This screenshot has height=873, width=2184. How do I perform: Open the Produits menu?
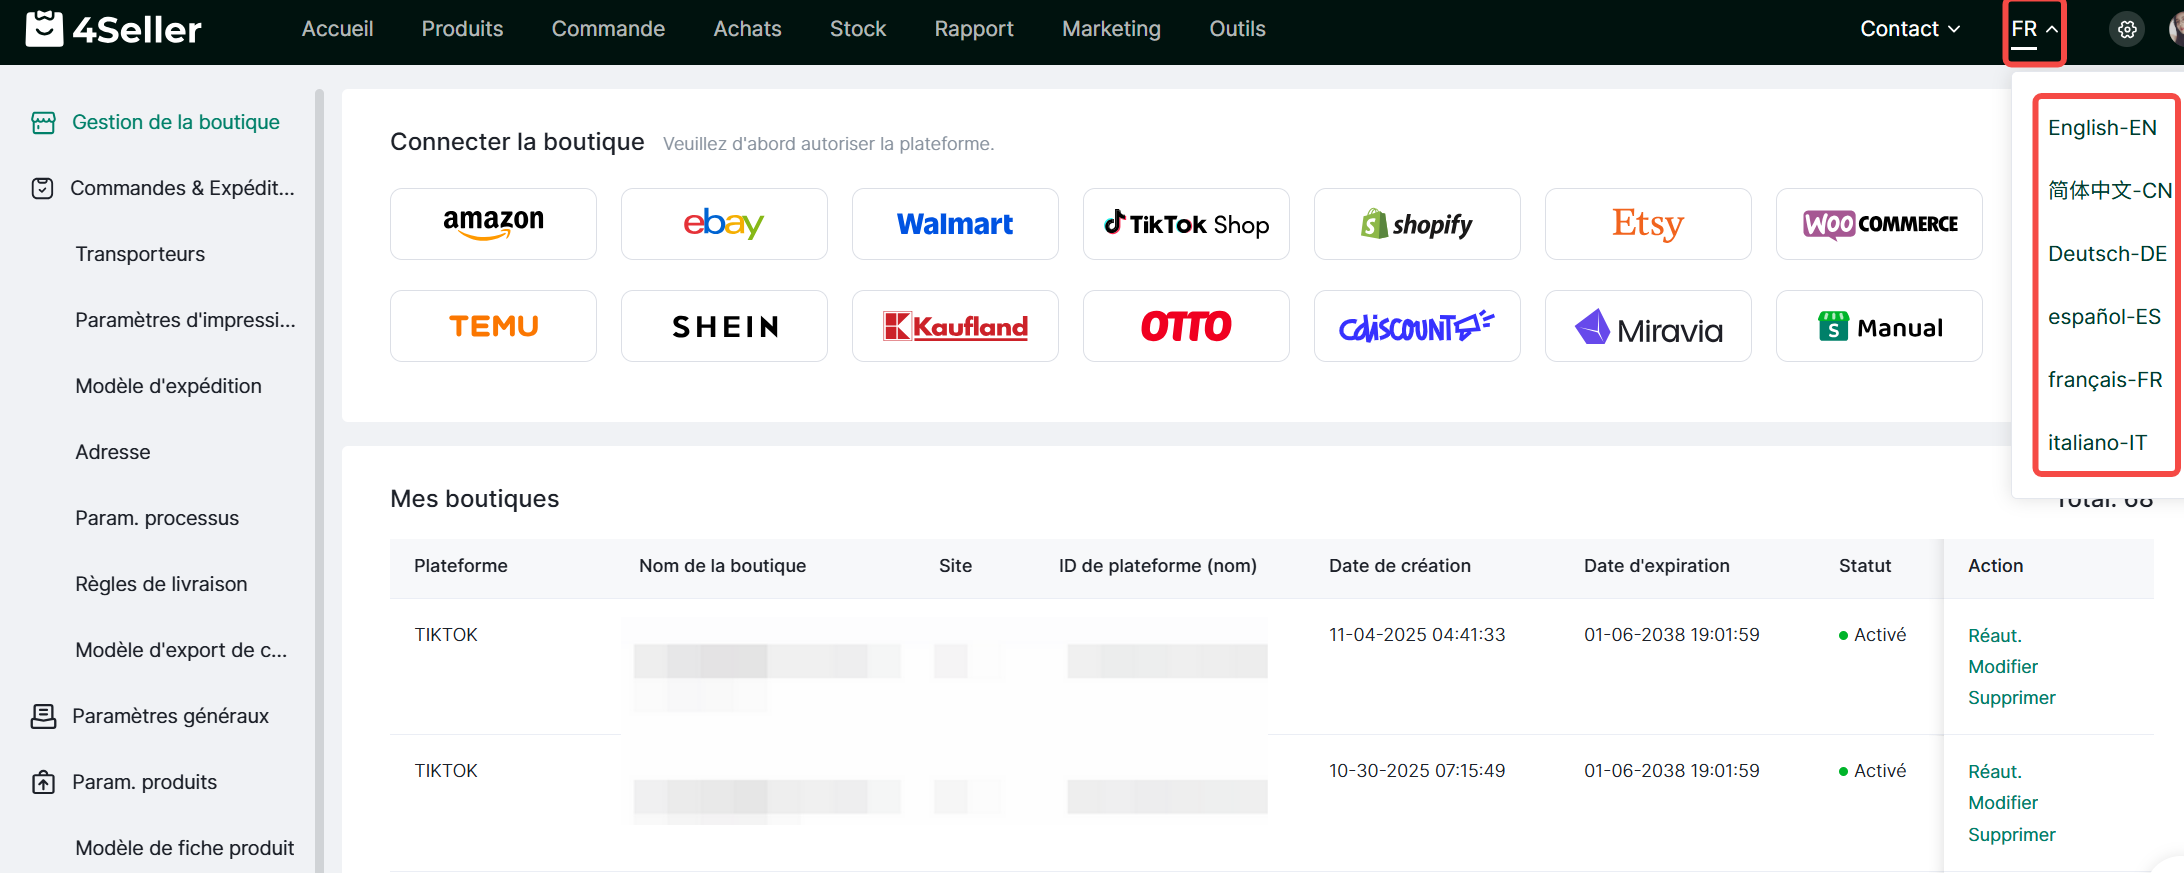pos(462,29)
